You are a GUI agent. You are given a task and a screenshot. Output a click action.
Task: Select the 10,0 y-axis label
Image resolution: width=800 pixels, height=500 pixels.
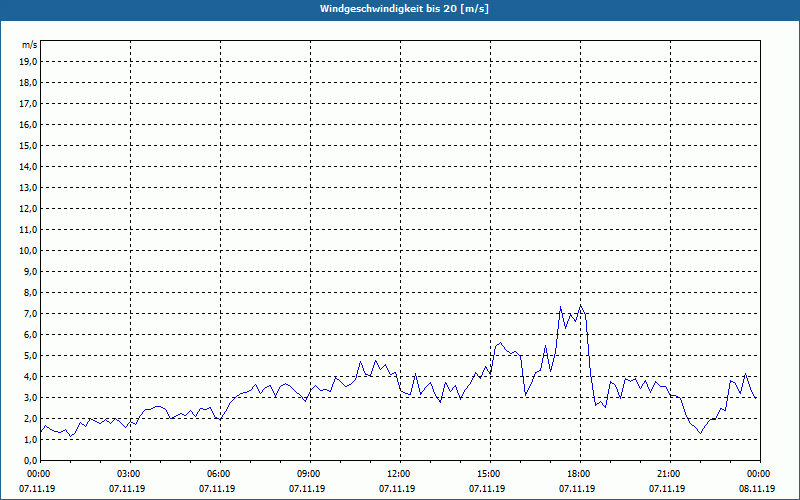(x=28, y=251)
